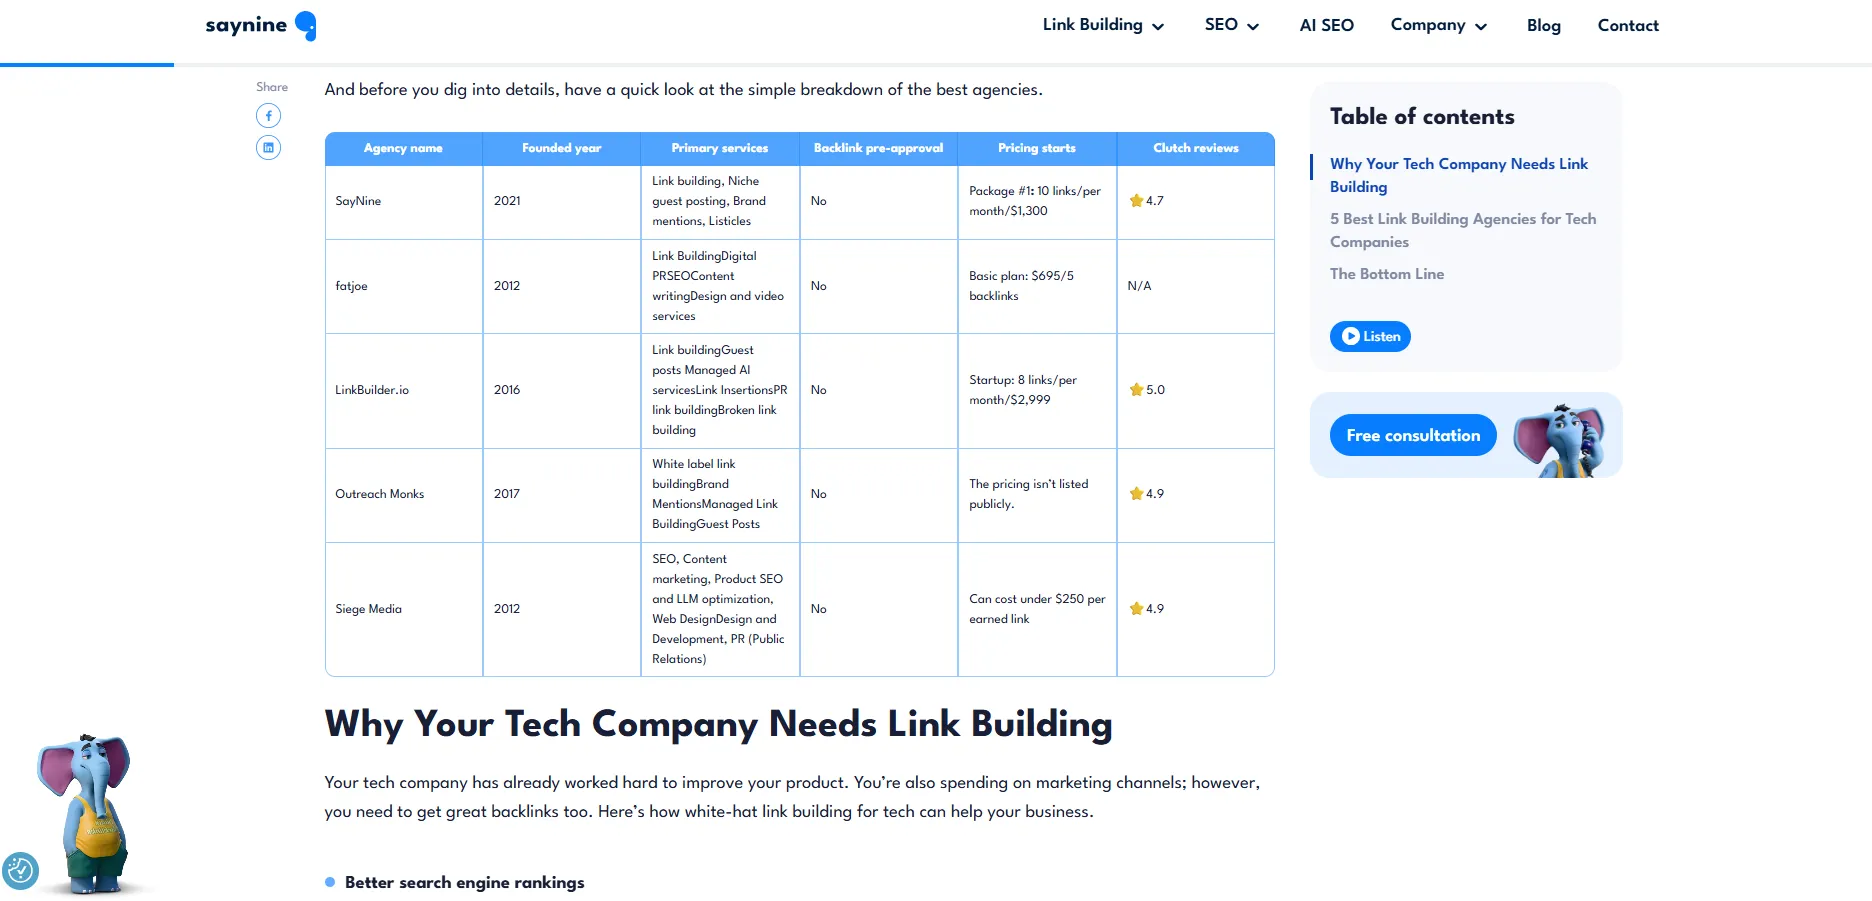Click the star next to Siege Media's rating
This screenshot has width=1872, height=901.
point(1136,607)
